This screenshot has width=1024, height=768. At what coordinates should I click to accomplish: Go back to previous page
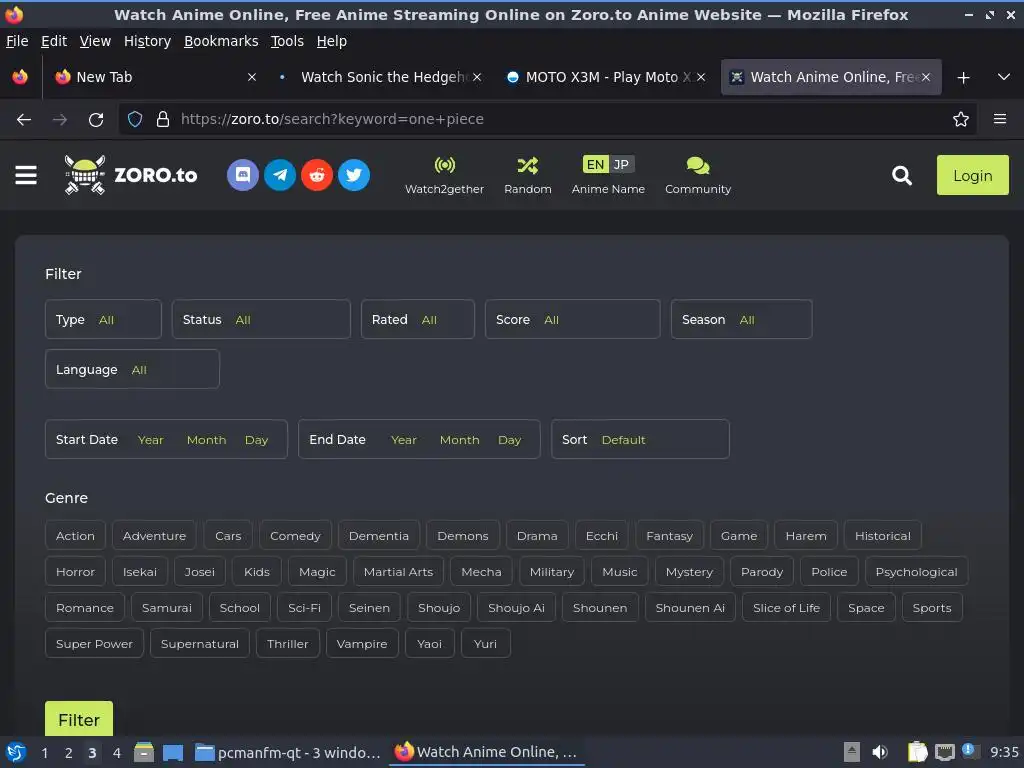pos(24,120)
